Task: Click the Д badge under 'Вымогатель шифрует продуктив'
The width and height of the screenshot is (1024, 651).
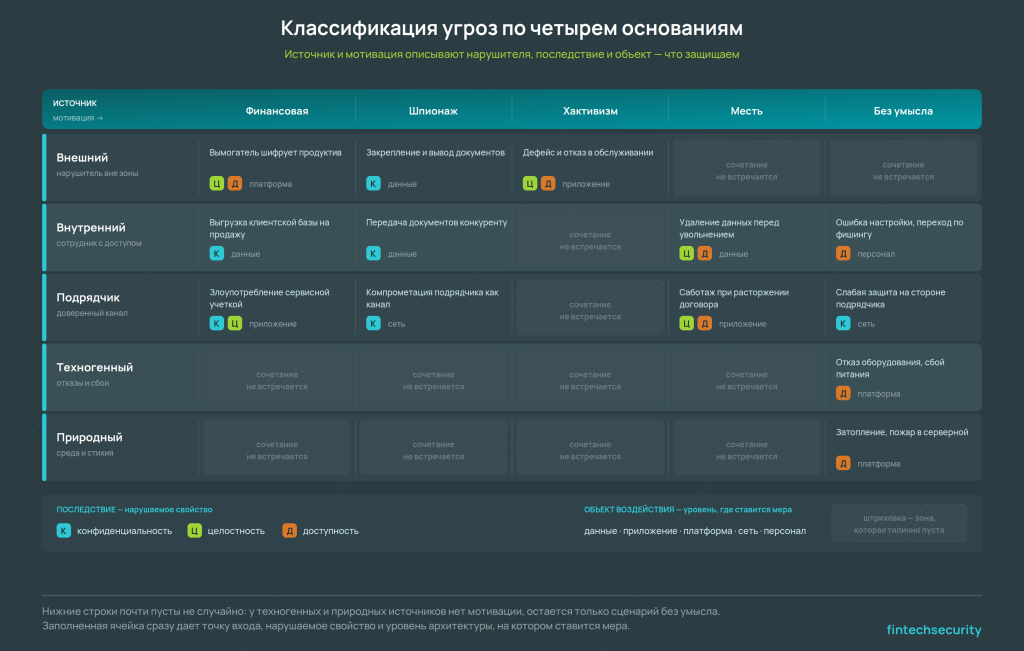Action: click(235, 183)
